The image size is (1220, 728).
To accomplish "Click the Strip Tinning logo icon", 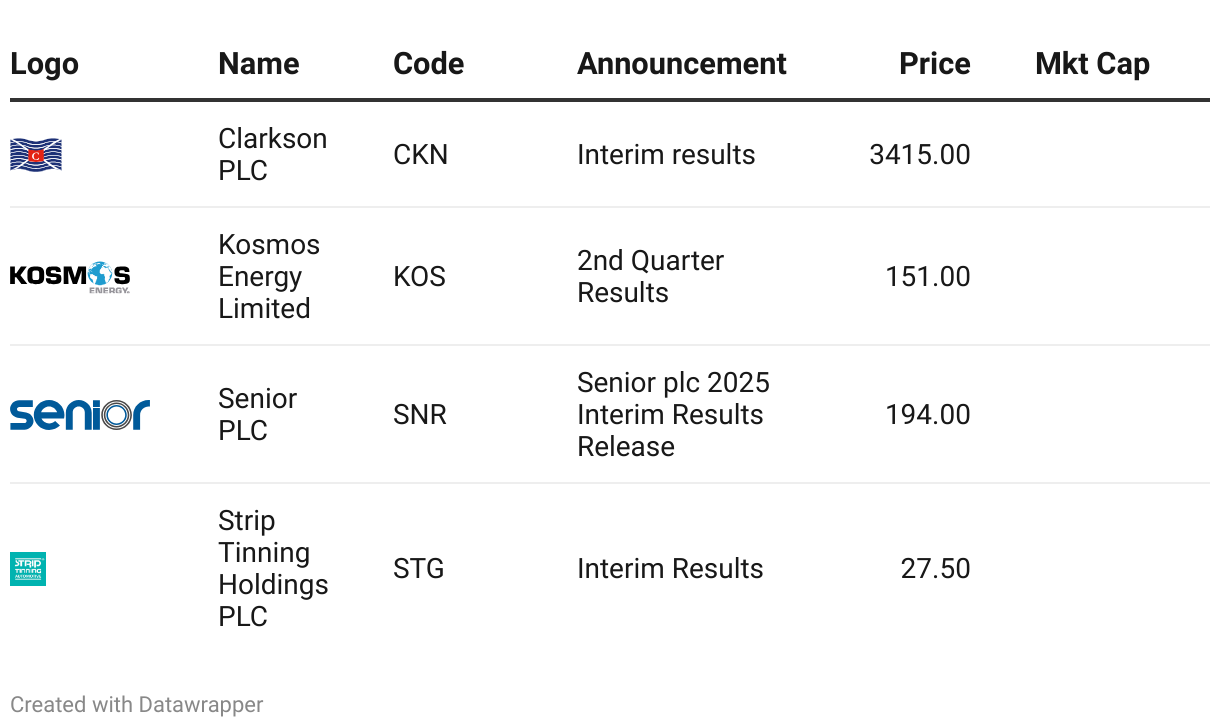I will pyautogui.click(x=28, y=569).
